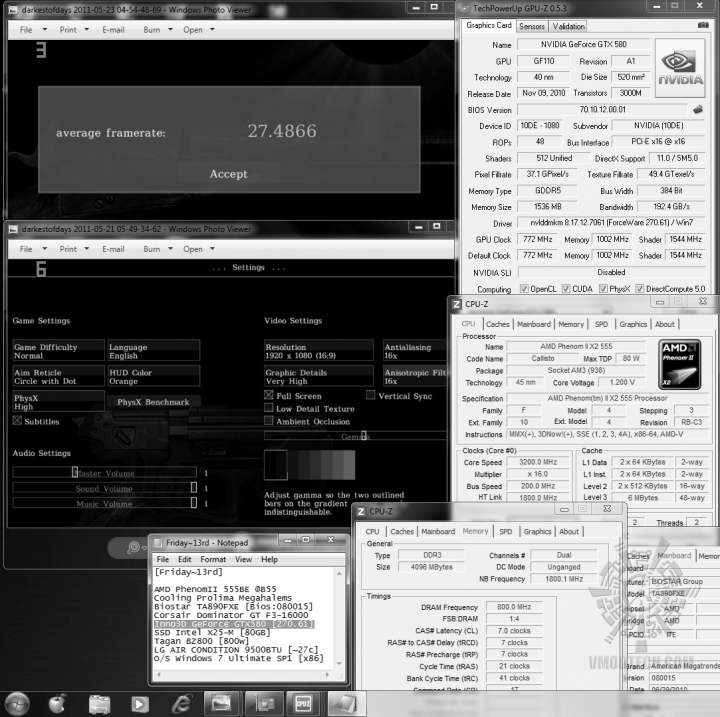Click Notepad's vertical scrollbar track
The width and height of the screenshot is (720, 717).
pyautogui.click(x=339, y=618)
